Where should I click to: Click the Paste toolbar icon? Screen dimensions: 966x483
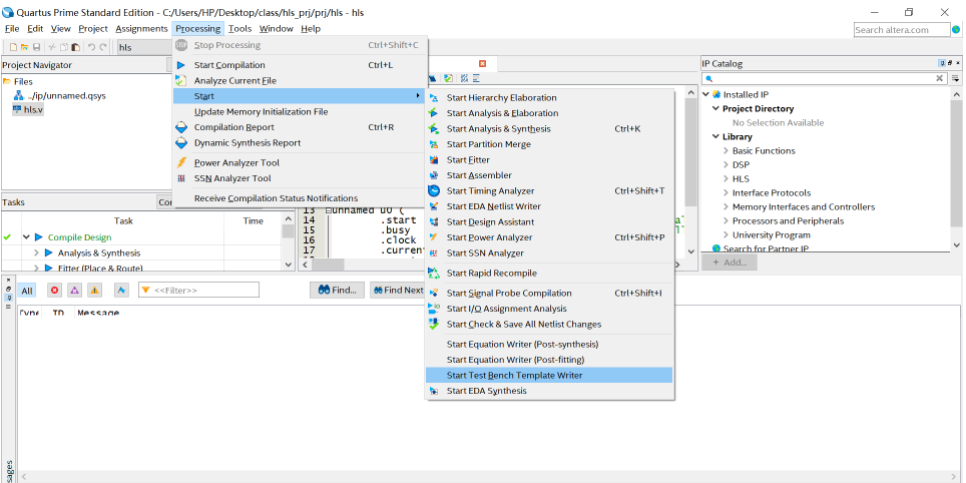[76, 47]
